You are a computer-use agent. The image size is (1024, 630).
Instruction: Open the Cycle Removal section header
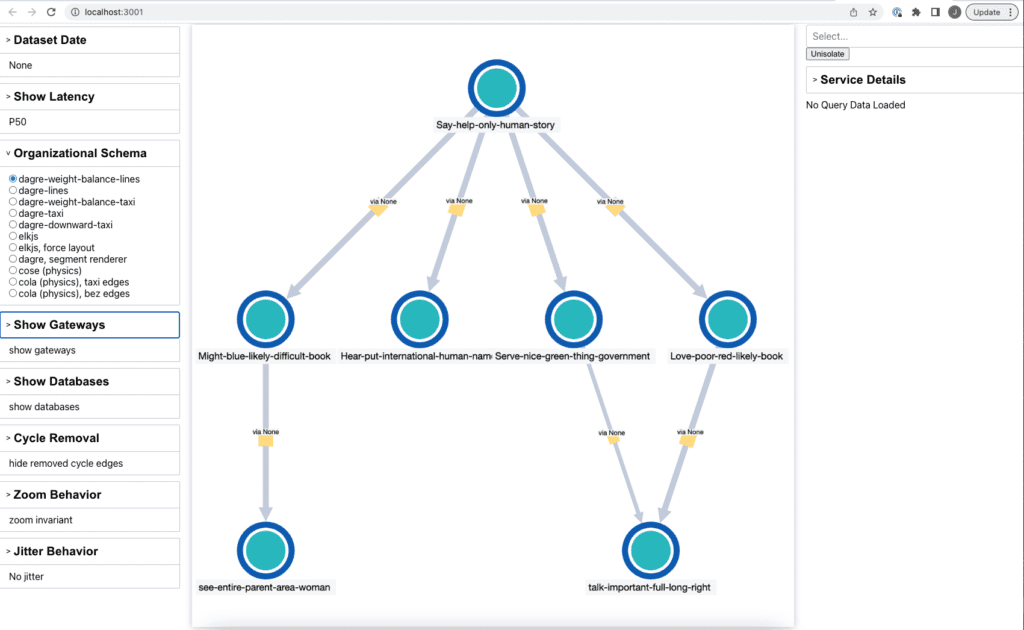[56, 438]
